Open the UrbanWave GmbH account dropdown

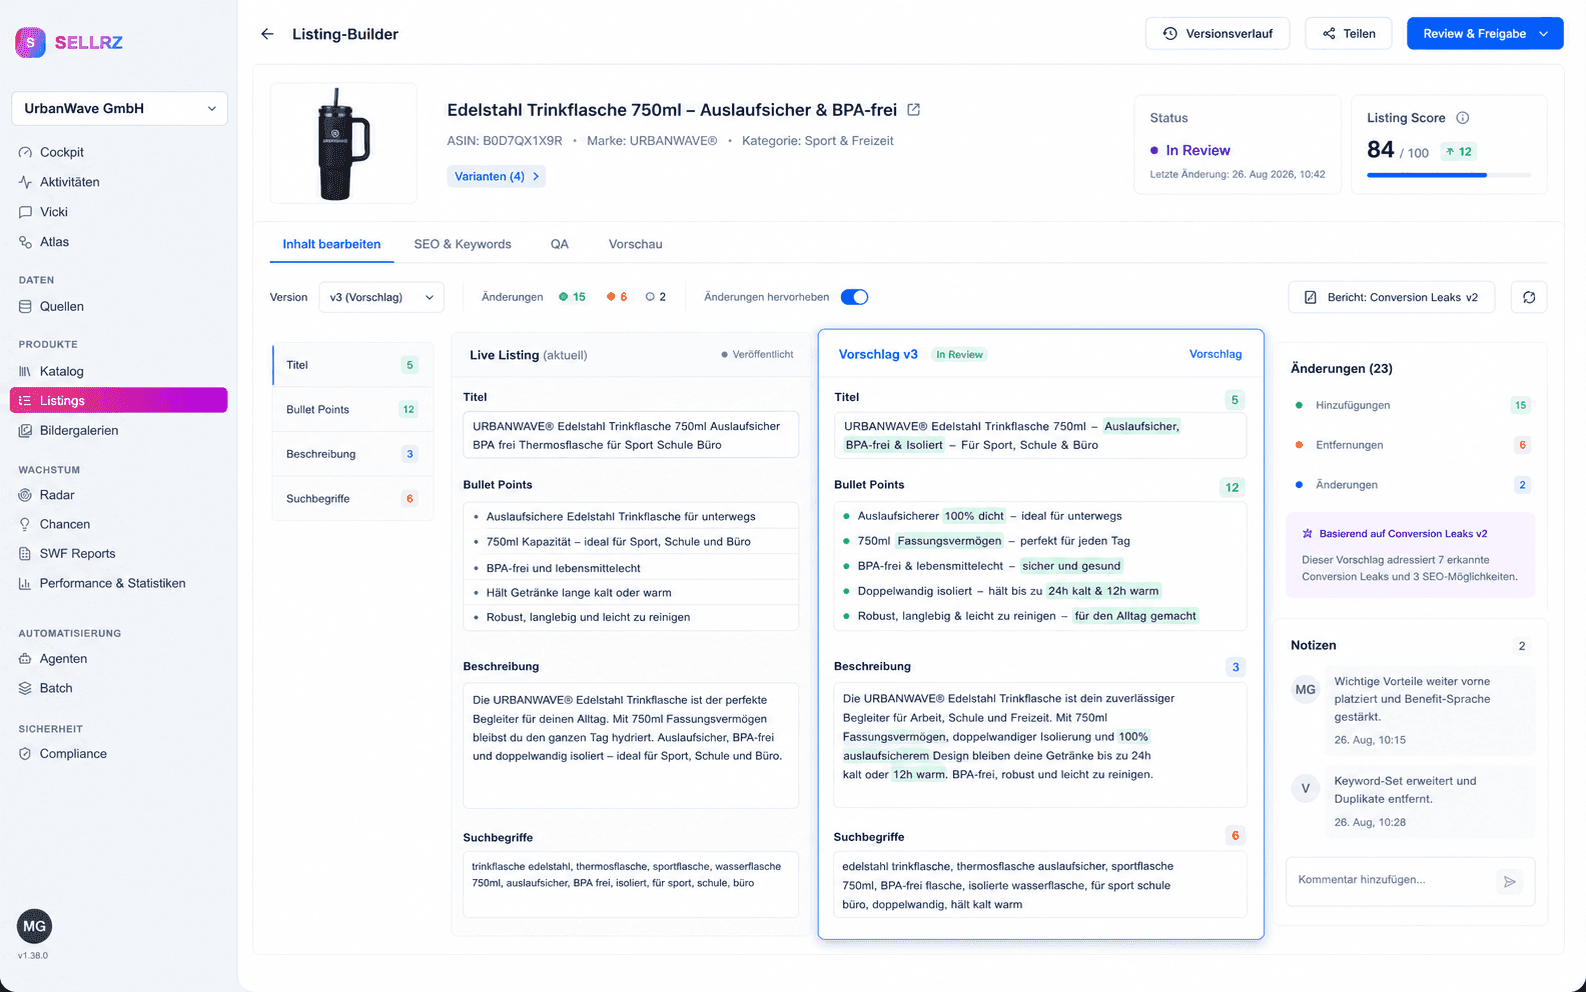click(x=119, y=109)
